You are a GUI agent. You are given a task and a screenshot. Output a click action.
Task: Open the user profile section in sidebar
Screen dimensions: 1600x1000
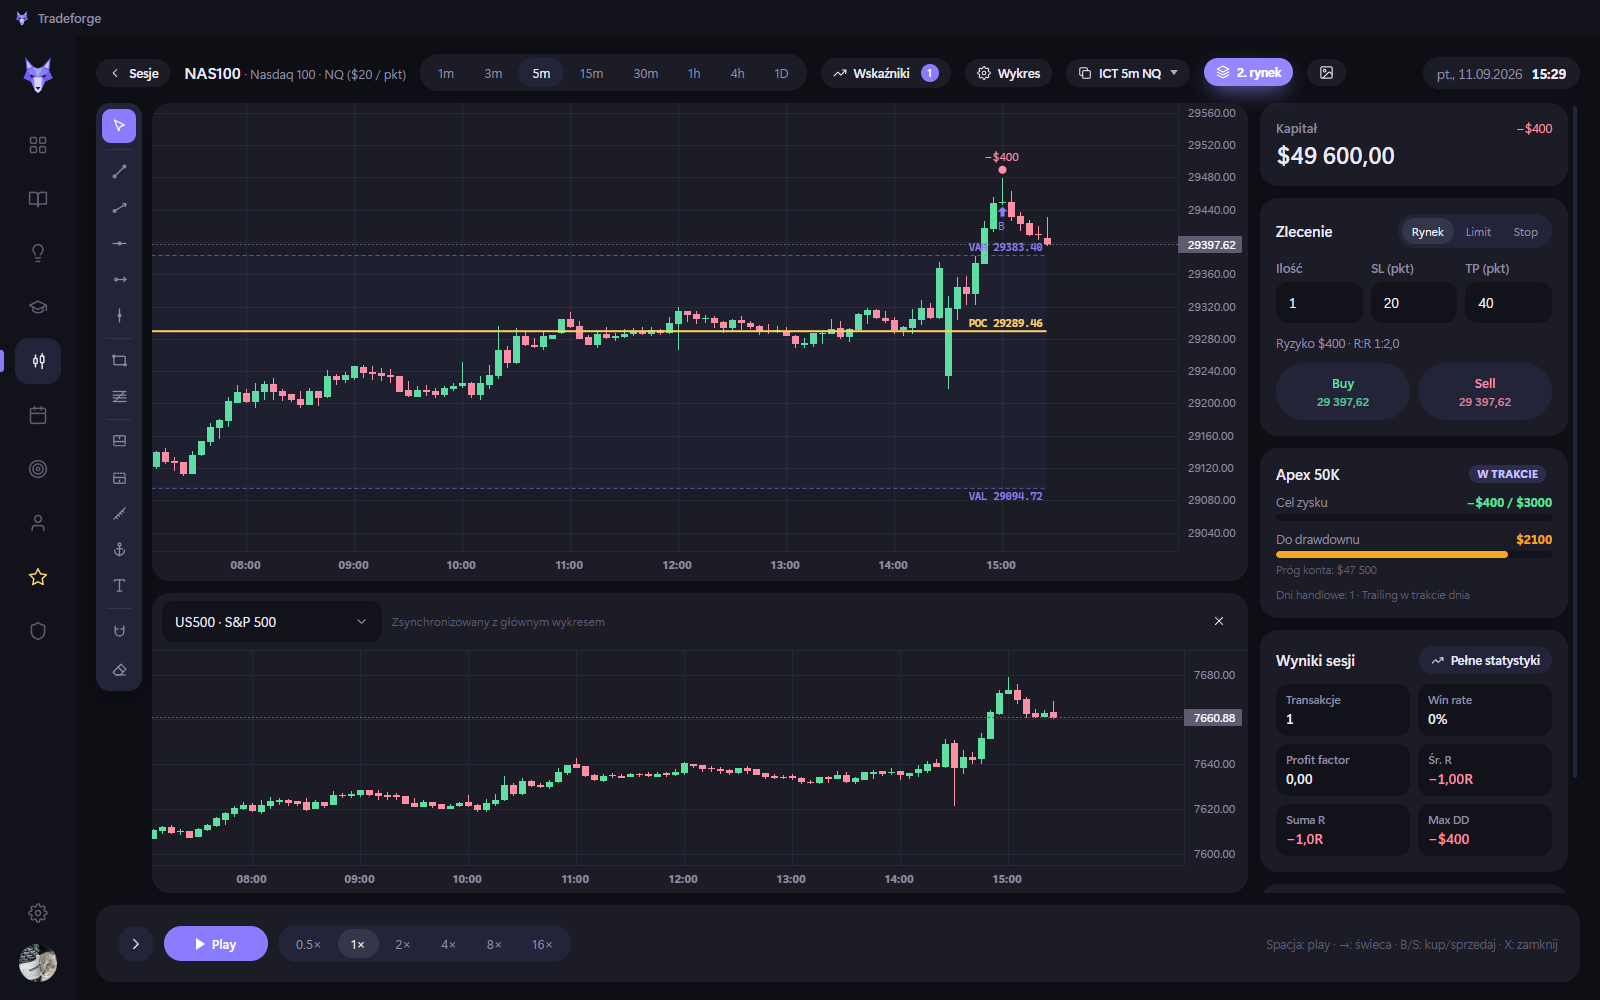pyautogui.click(x=38, y=523)
